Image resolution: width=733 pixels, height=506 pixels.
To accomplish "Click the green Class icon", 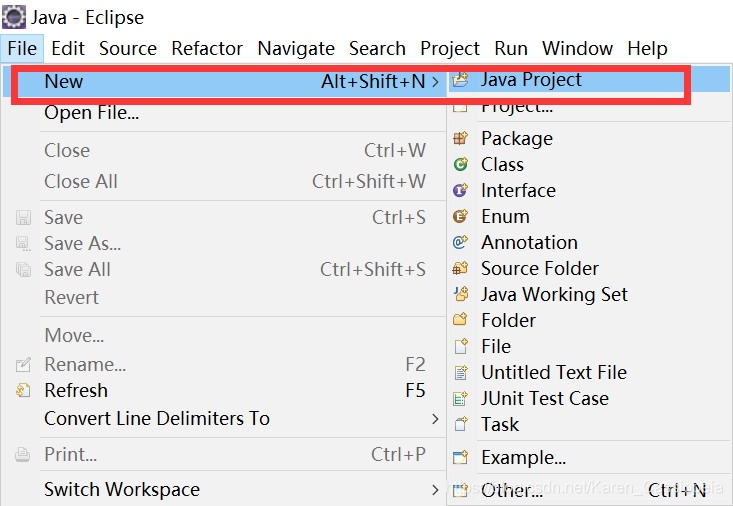I will point(460,165).
